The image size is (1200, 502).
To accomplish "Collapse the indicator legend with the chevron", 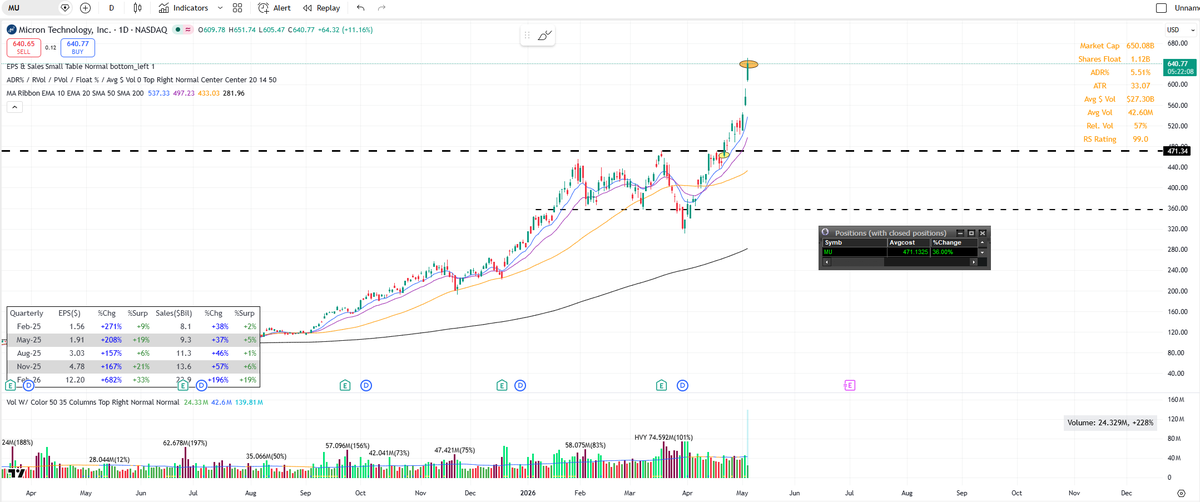I will (15, 107).
